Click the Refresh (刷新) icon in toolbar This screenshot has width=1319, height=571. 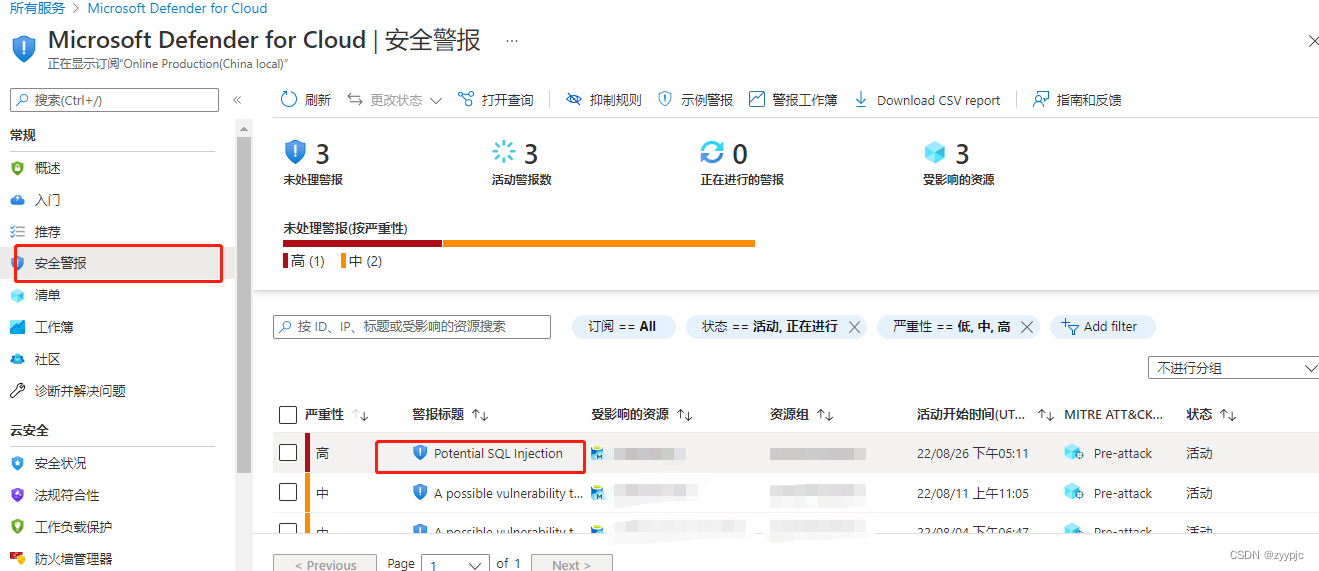coord(288,100)
